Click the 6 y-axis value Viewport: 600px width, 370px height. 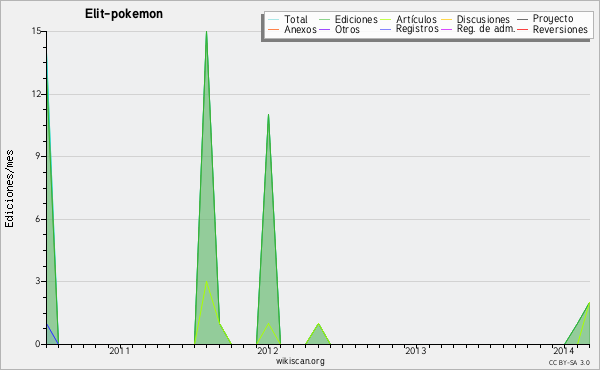click(38, 219)
